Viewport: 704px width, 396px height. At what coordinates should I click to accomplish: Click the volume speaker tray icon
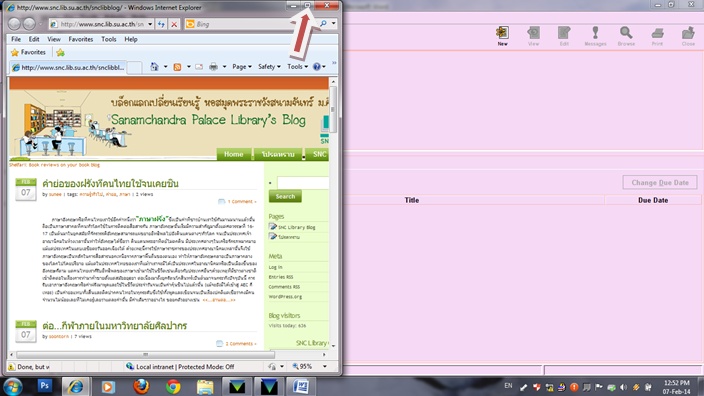[x=623, y=387]
